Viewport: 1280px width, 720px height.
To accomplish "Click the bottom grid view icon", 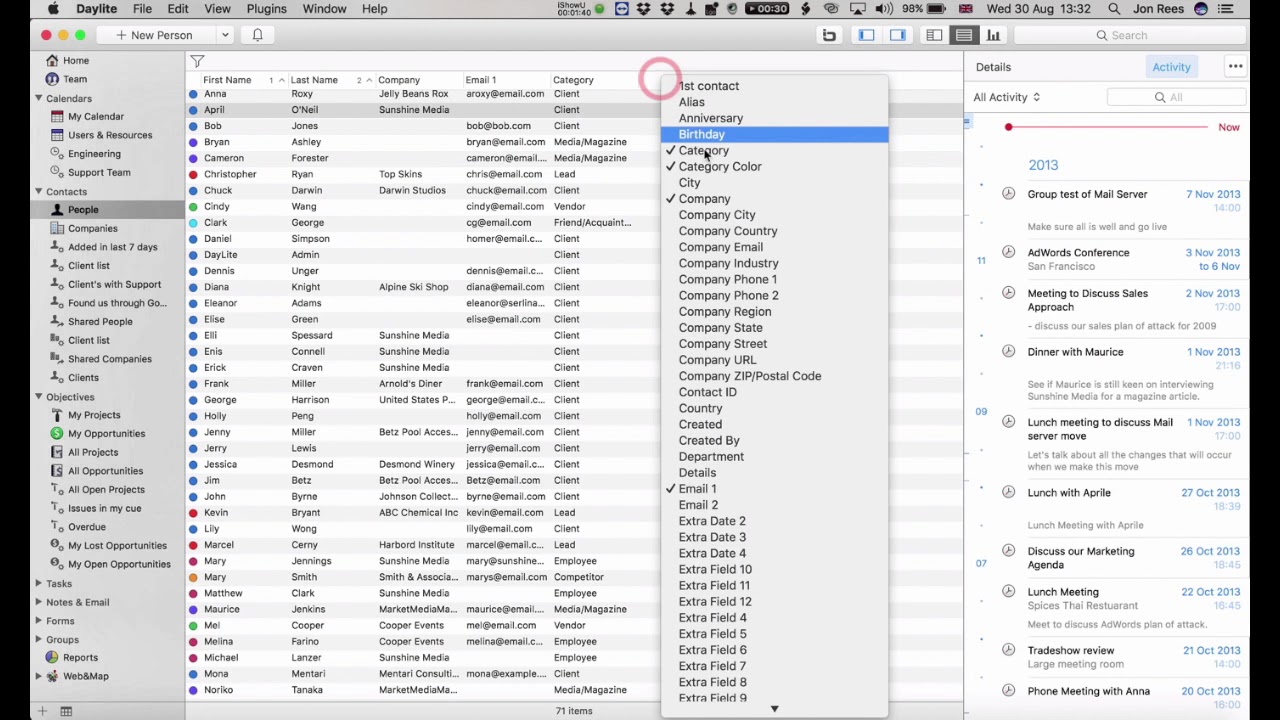I will point(66,711).
